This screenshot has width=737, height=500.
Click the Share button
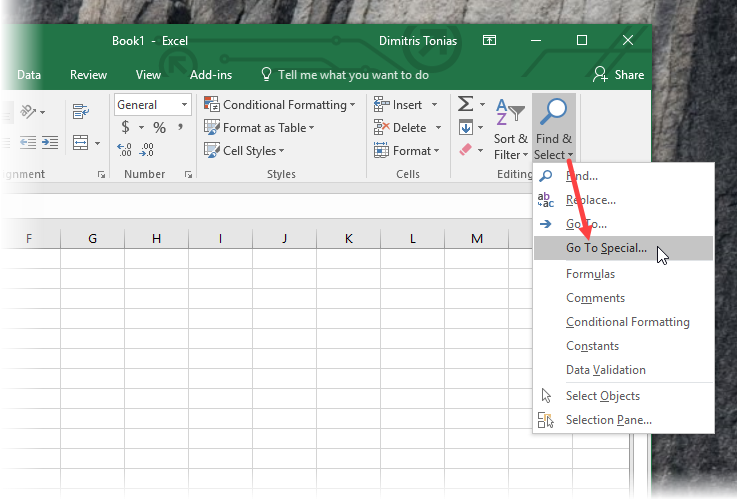point(618,75)
